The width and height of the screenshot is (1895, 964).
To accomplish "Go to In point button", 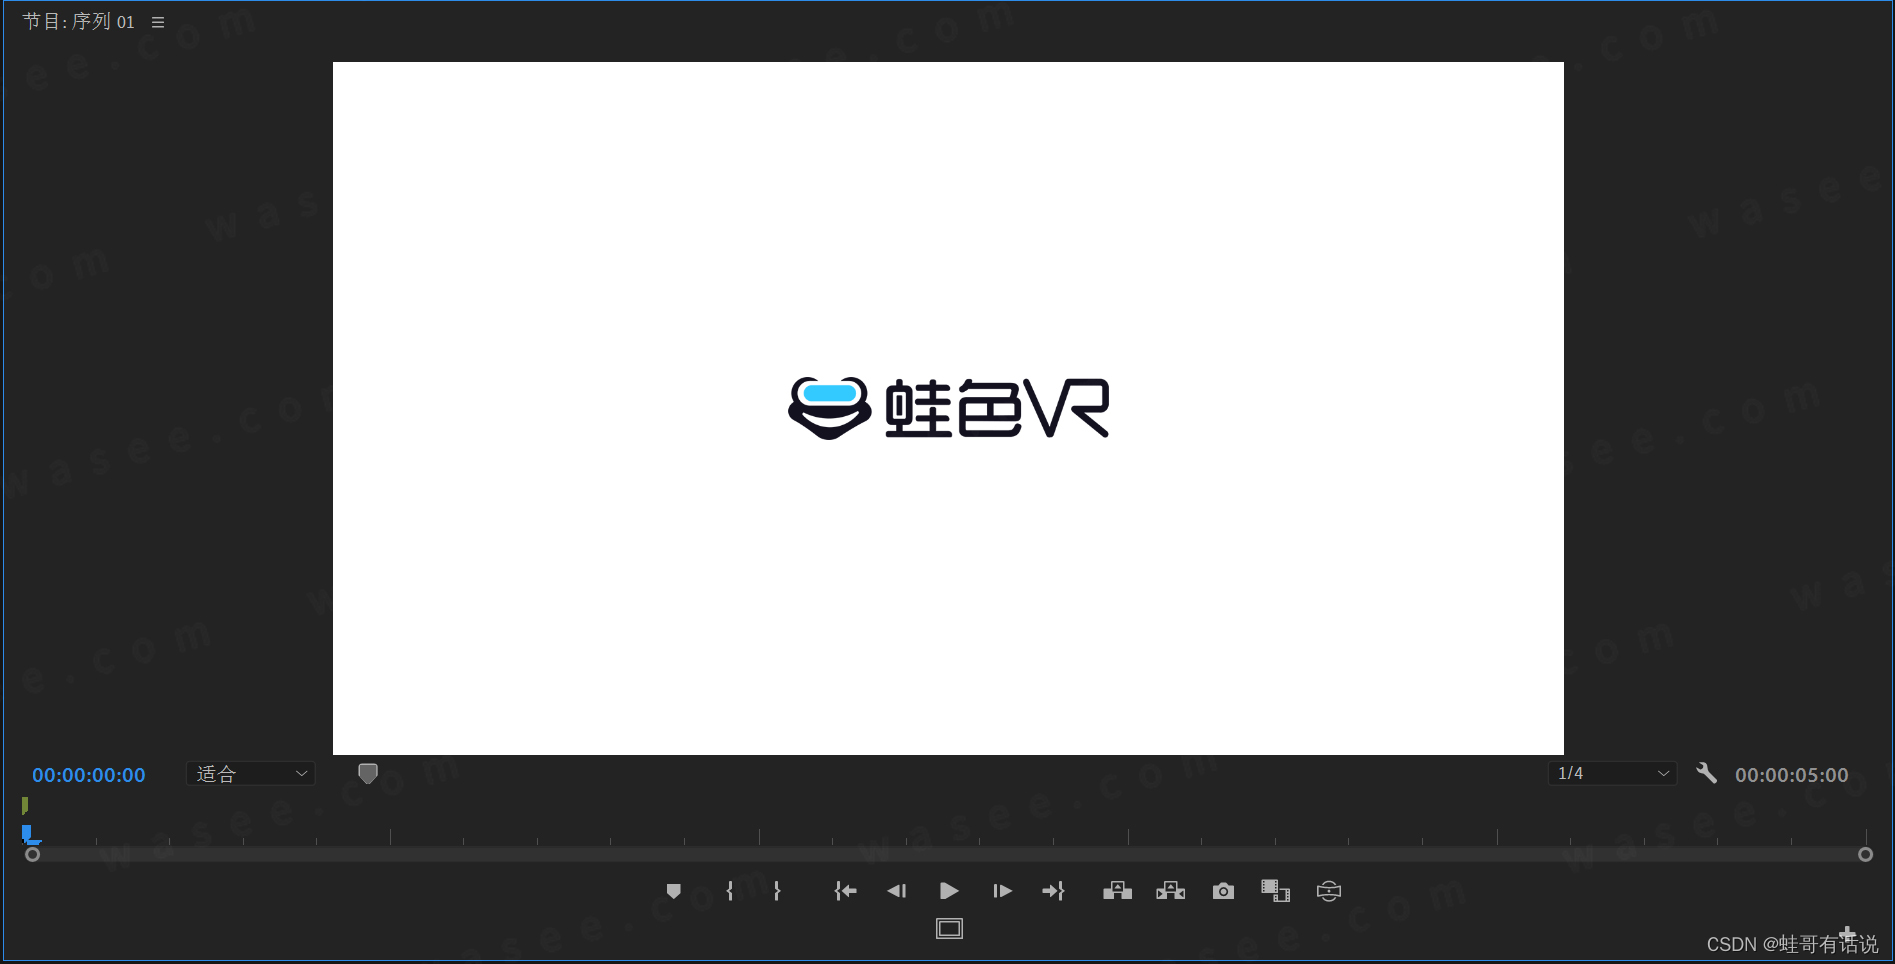I will tap(846, 891).
